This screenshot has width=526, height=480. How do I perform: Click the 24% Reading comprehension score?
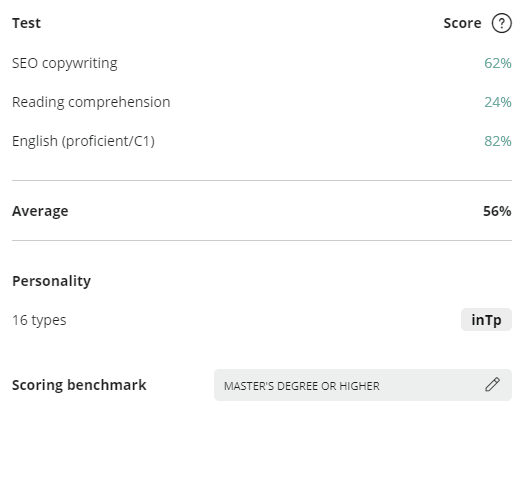(497, 102)
